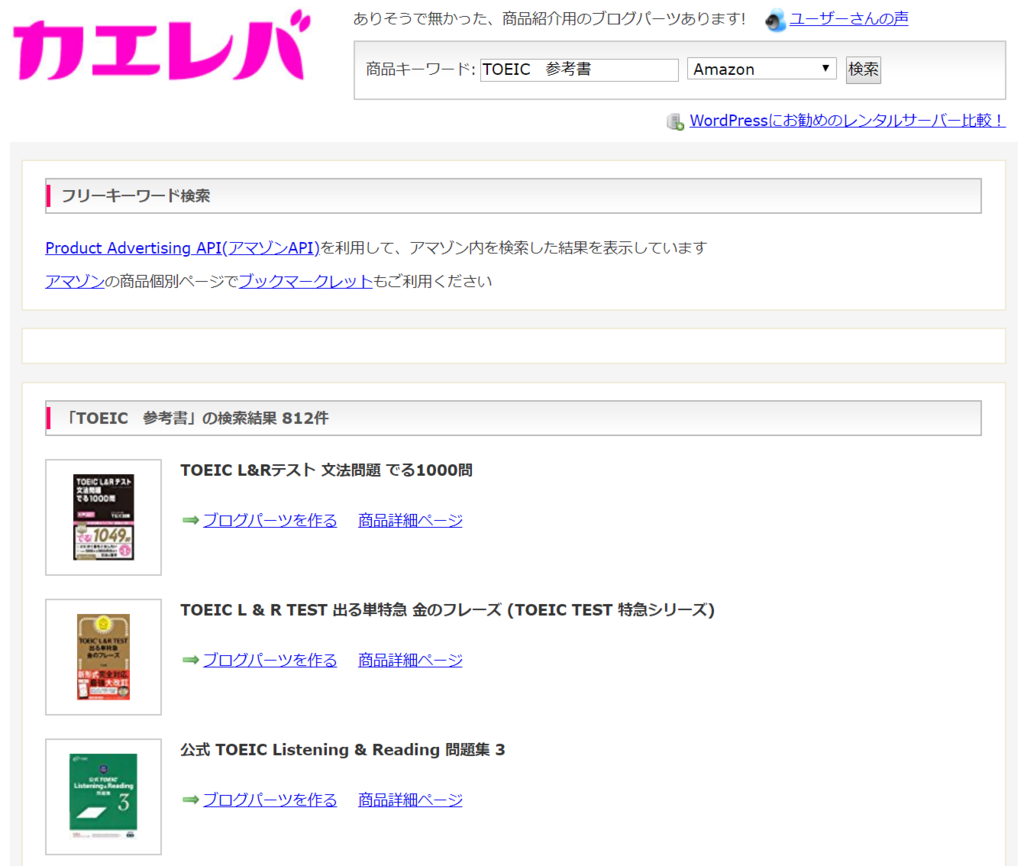Click title TOEIC L & R TEST 出る単特急
The image size is (1024, 866).
[x=447, y=610]
